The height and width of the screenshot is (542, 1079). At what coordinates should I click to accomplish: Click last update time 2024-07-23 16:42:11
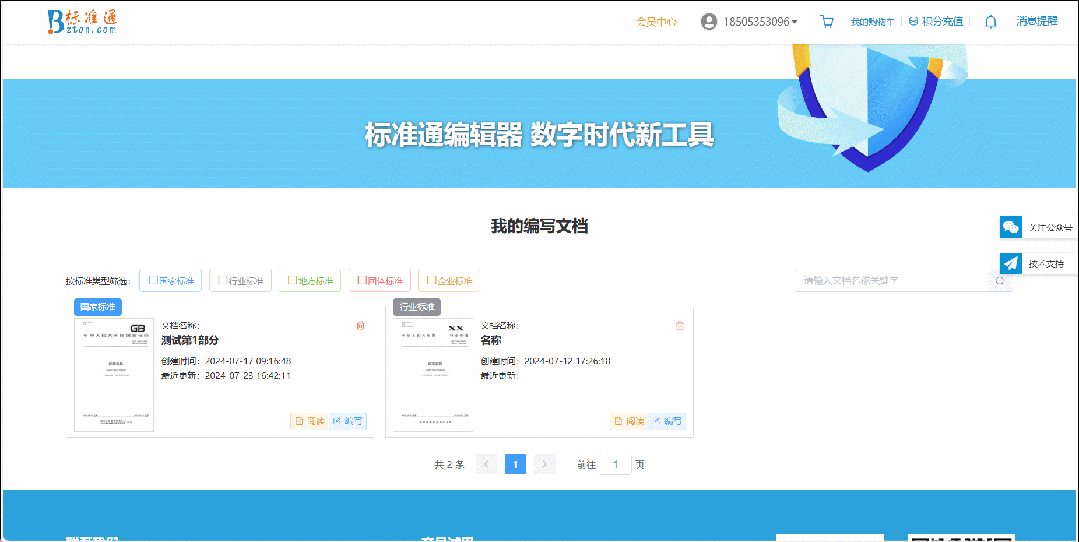tap(248, 376)
